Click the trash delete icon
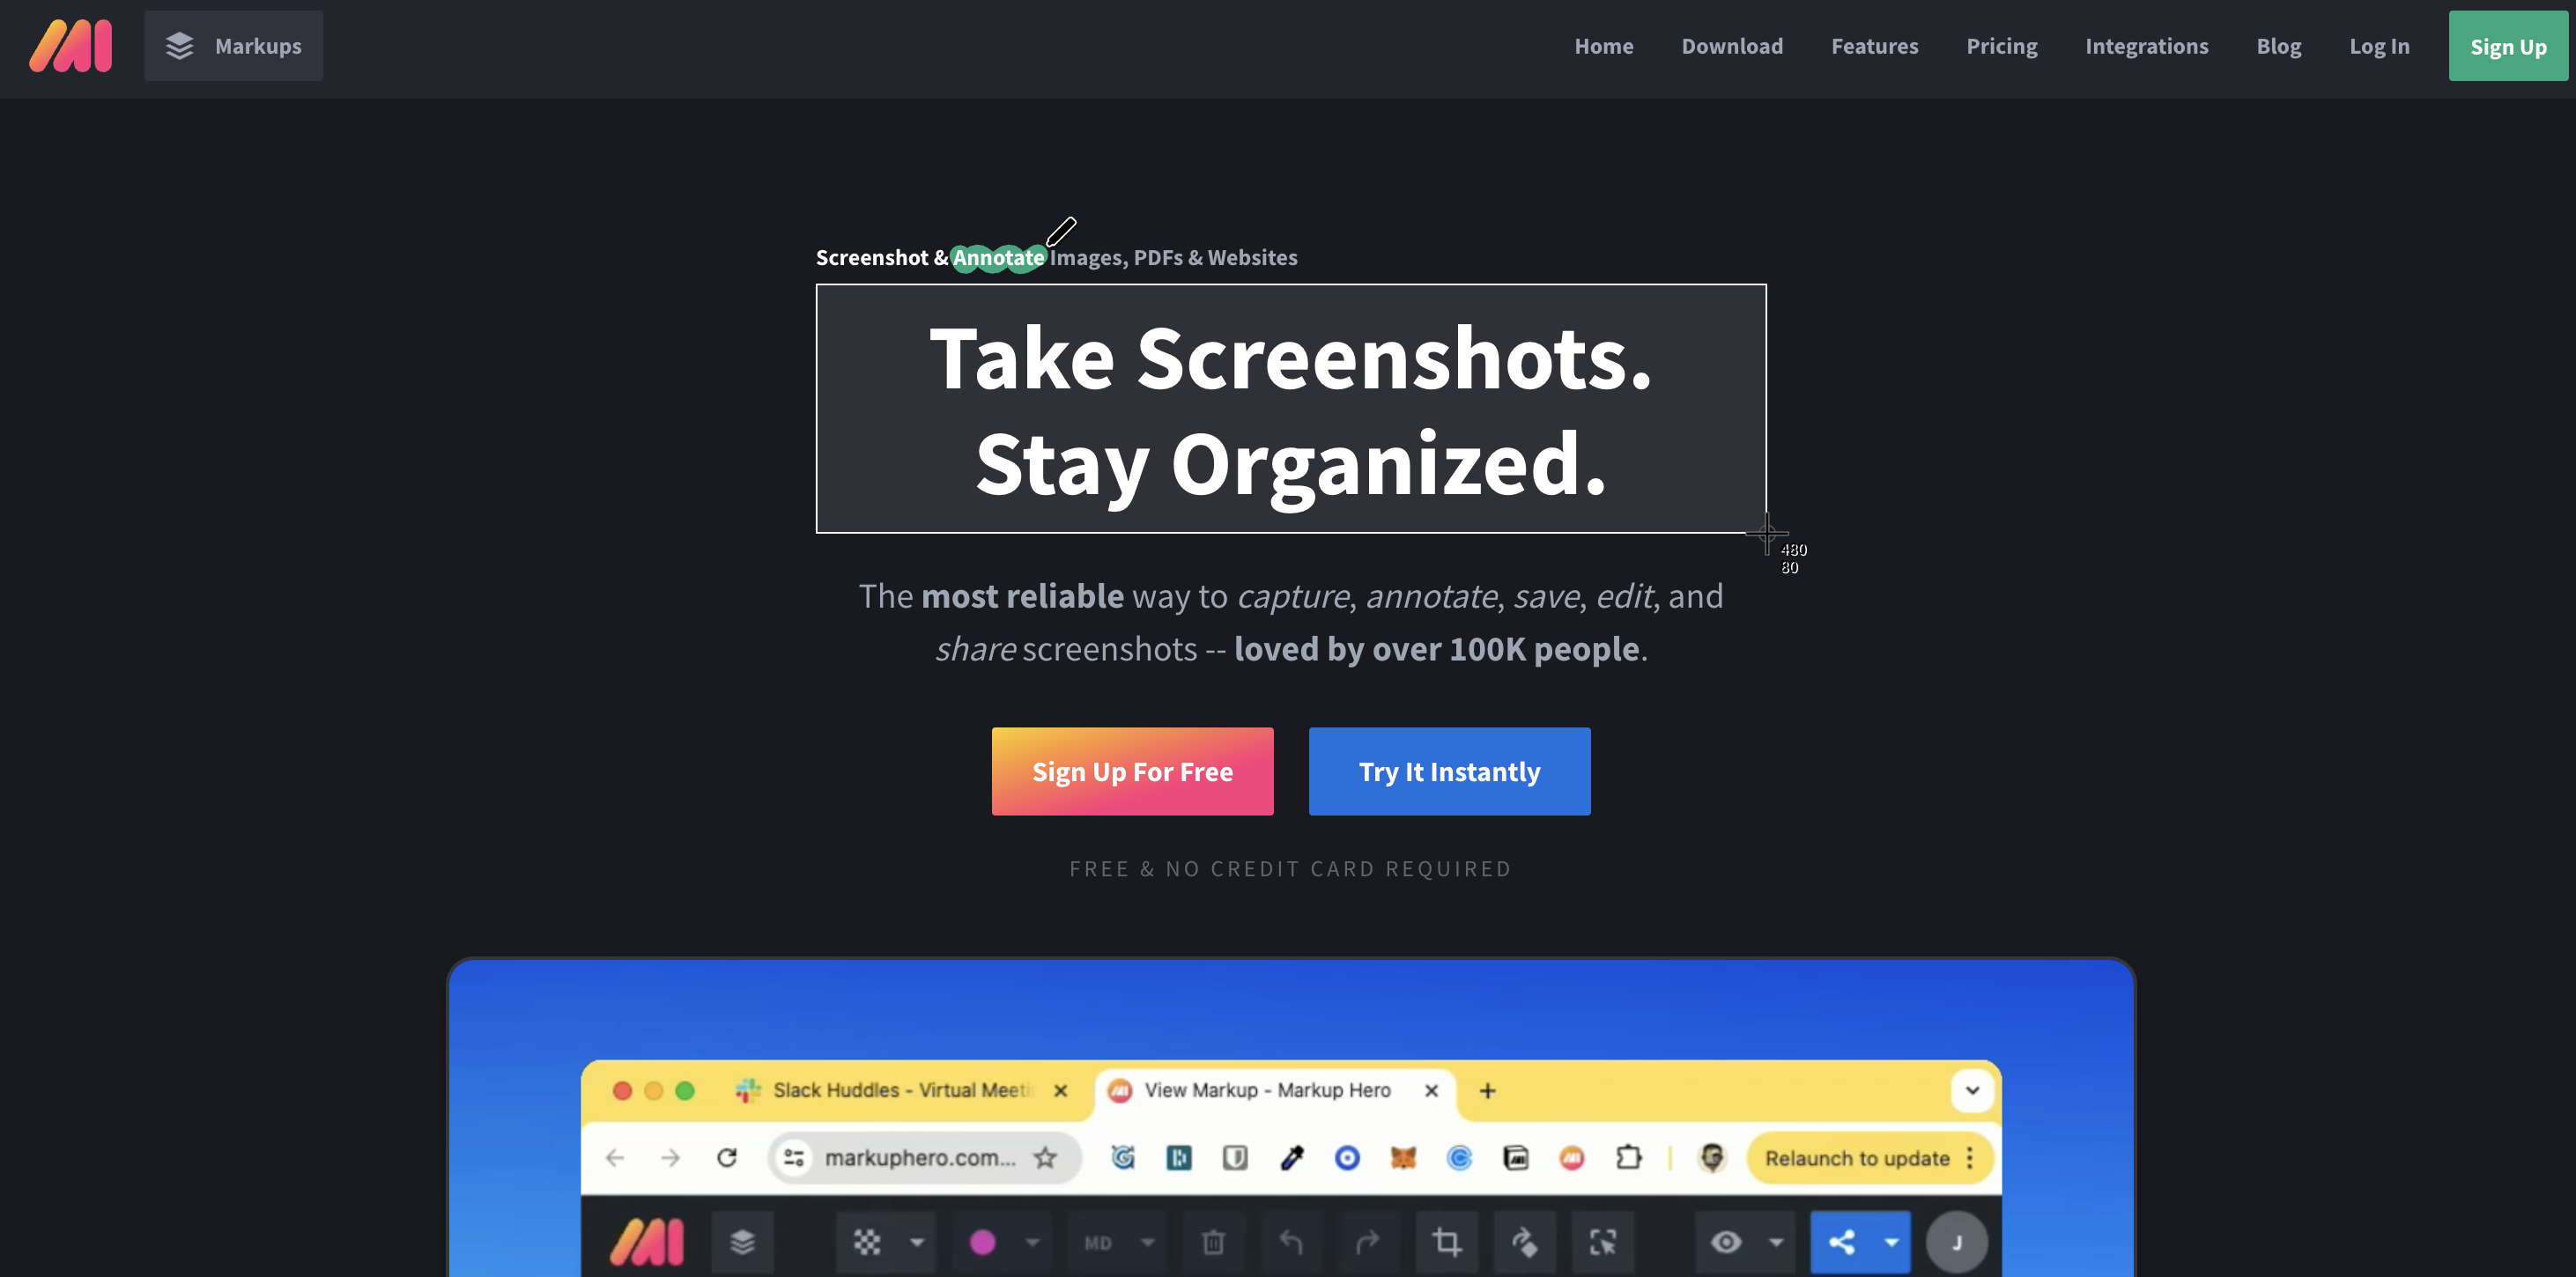The image size is (2576, 1277). click(x=1213, y=1242)
